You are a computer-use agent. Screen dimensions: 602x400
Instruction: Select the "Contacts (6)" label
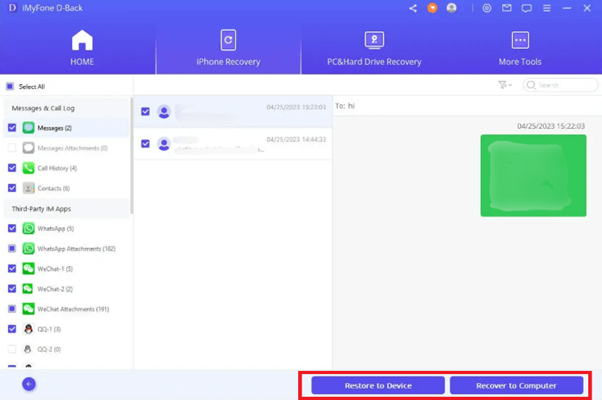(54, 188)
